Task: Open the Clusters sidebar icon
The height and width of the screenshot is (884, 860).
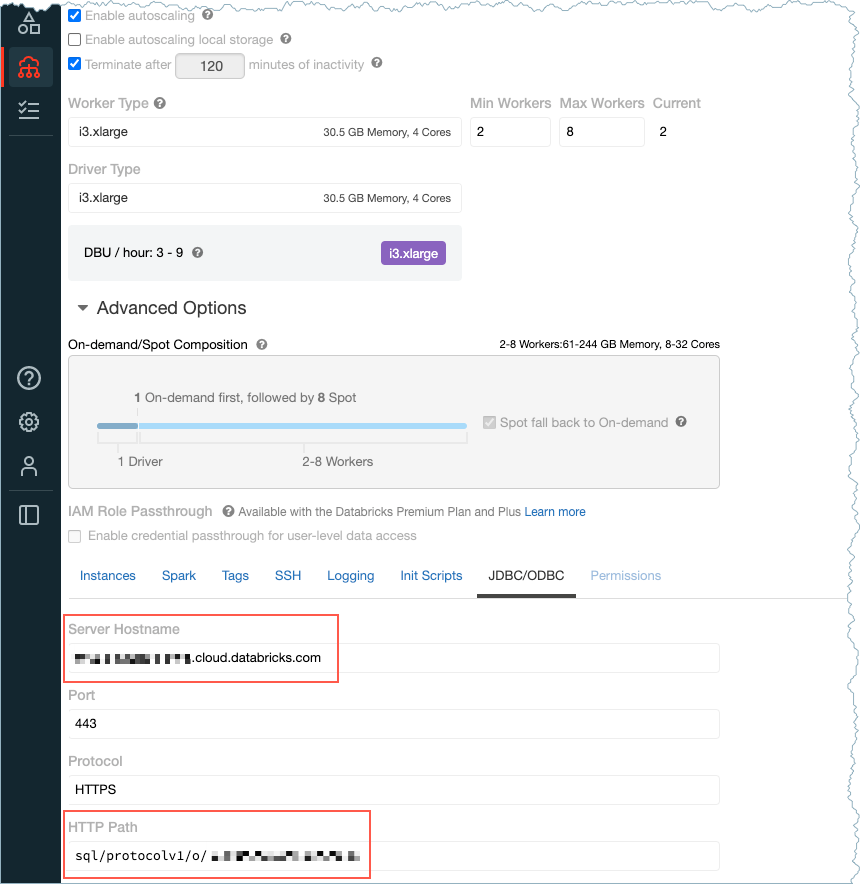Action: (29, 67)
